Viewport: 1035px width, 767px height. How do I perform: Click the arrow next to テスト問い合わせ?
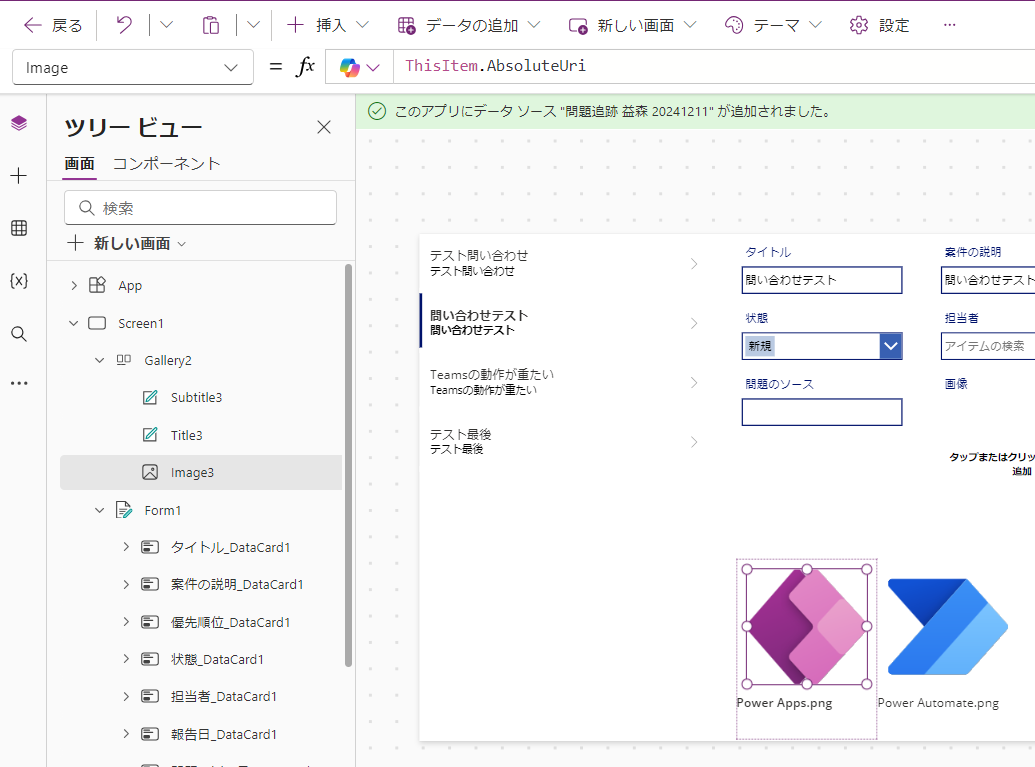(694, 264)
